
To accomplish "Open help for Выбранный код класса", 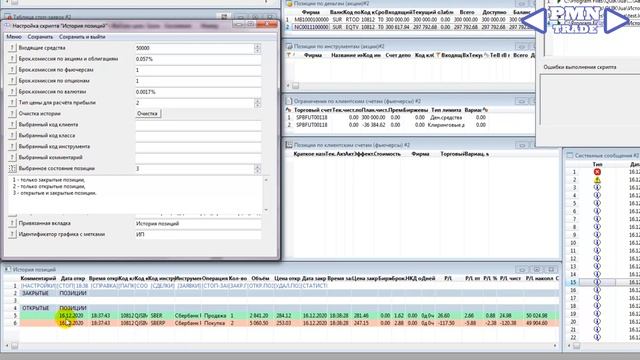I will point(12,136).
